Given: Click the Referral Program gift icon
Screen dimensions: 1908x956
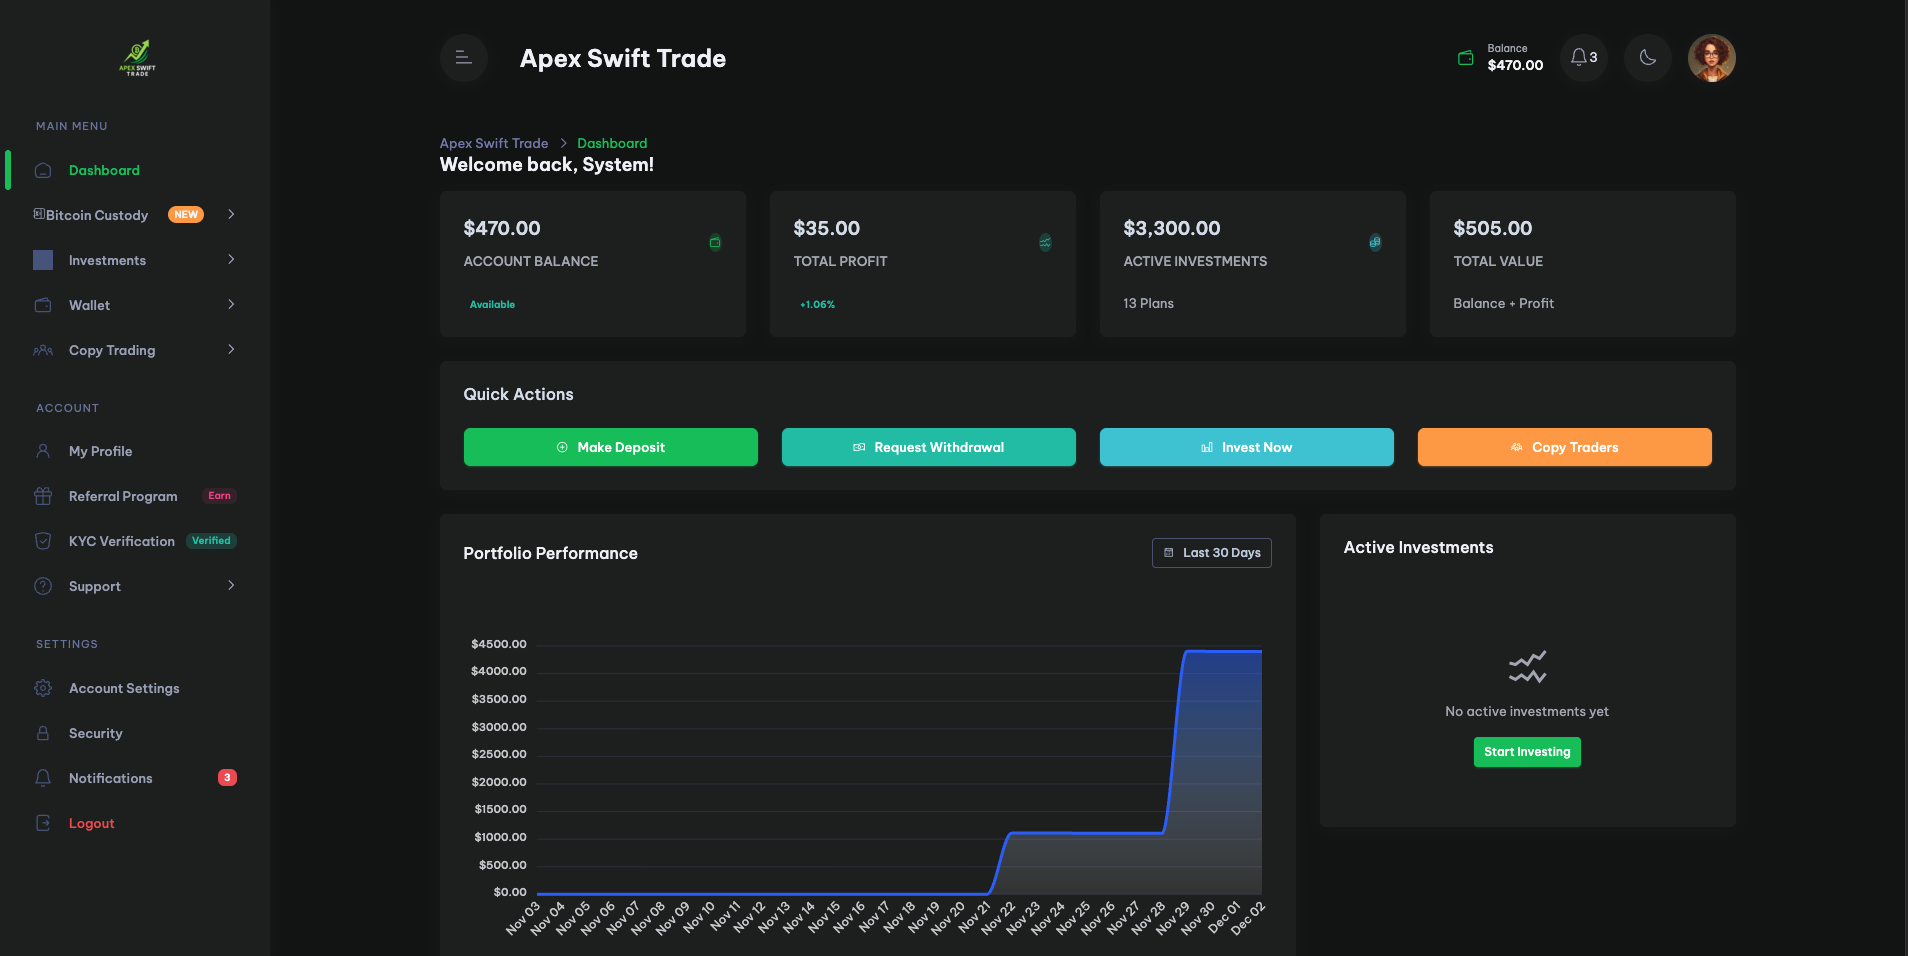Looking at the screenshot, I should 43,496.
